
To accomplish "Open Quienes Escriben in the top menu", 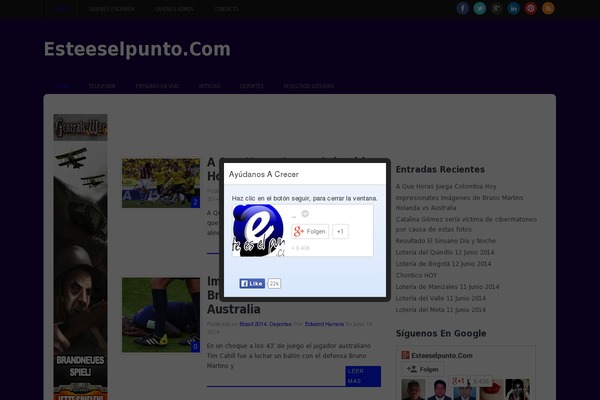I will [x=111, y=9].
